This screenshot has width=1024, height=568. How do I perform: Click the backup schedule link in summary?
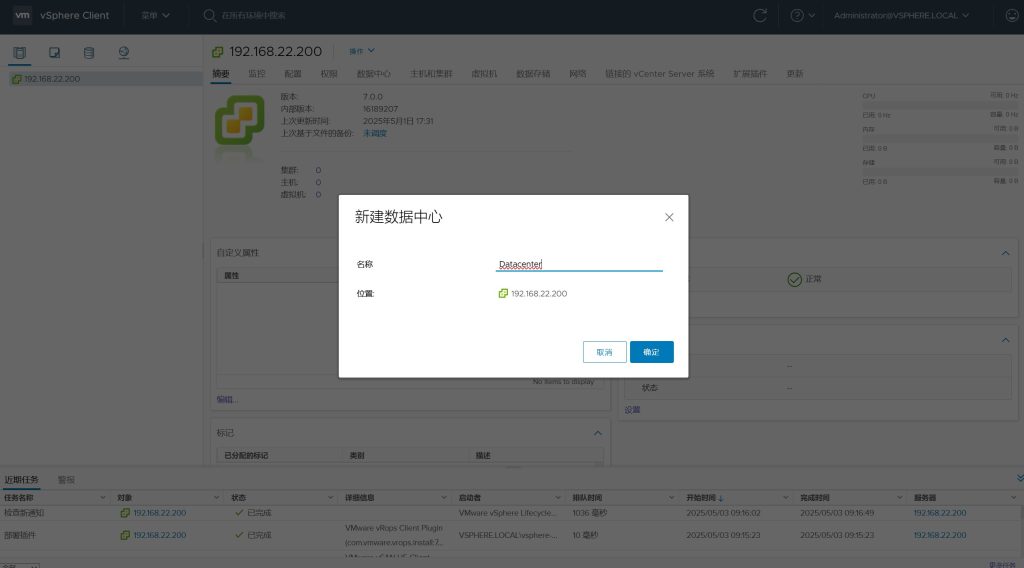tap(375, 133)
